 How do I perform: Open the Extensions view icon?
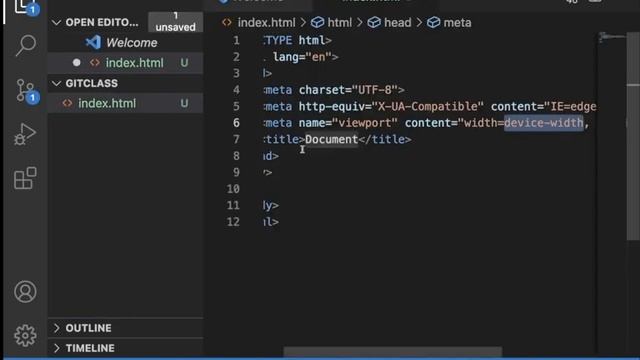coord(25,178)
